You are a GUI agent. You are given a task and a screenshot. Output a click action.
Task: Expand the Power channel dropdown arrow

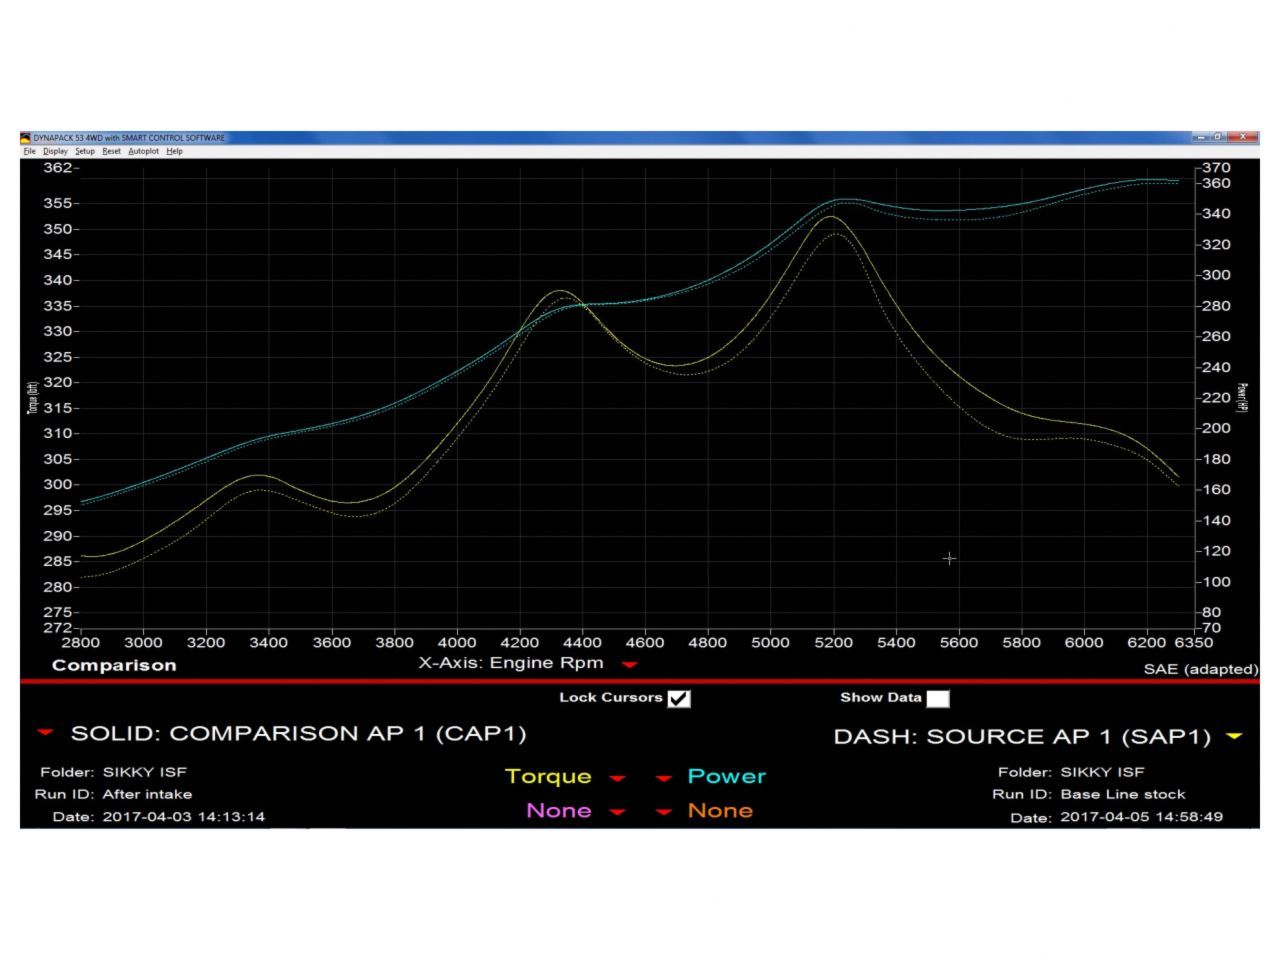point(664,778)
